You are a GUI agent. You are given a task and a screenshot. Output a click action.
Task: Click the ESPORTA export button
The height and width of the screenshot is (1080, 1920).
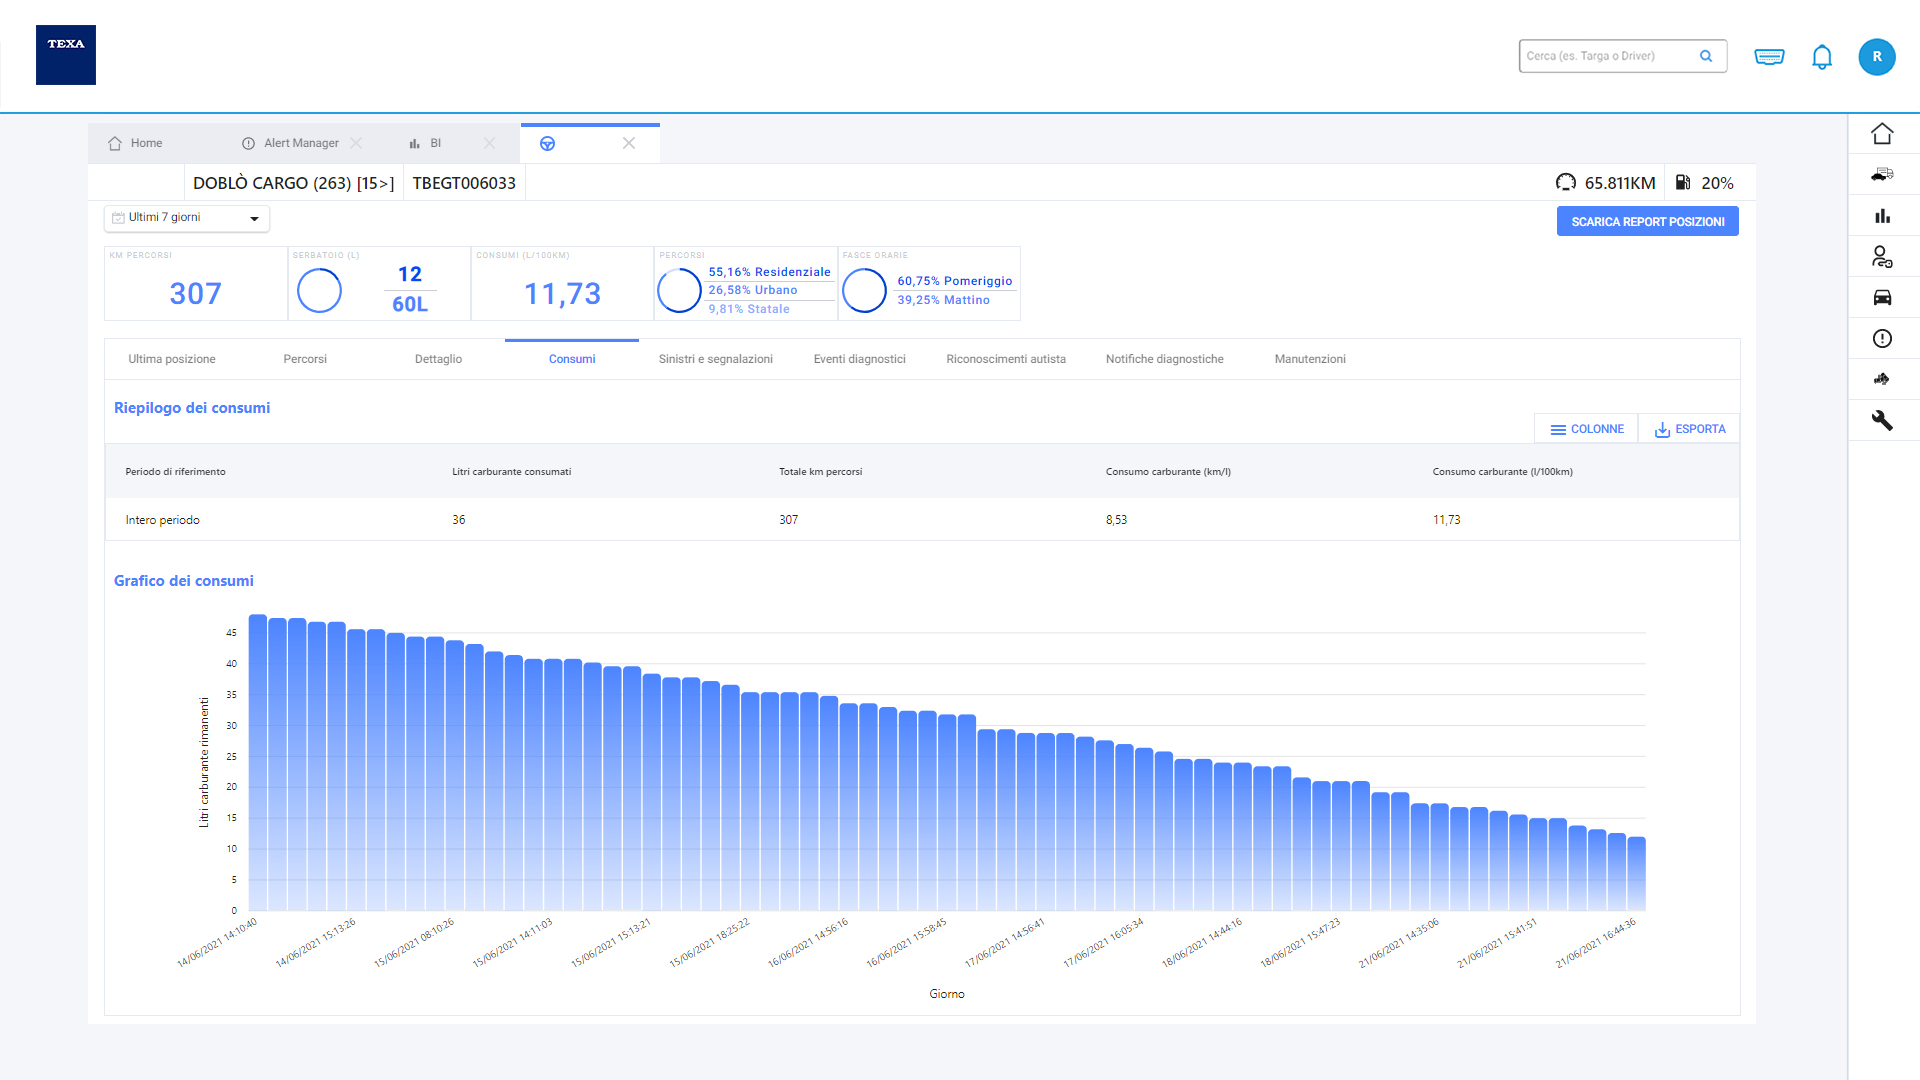coord(1690,429)
